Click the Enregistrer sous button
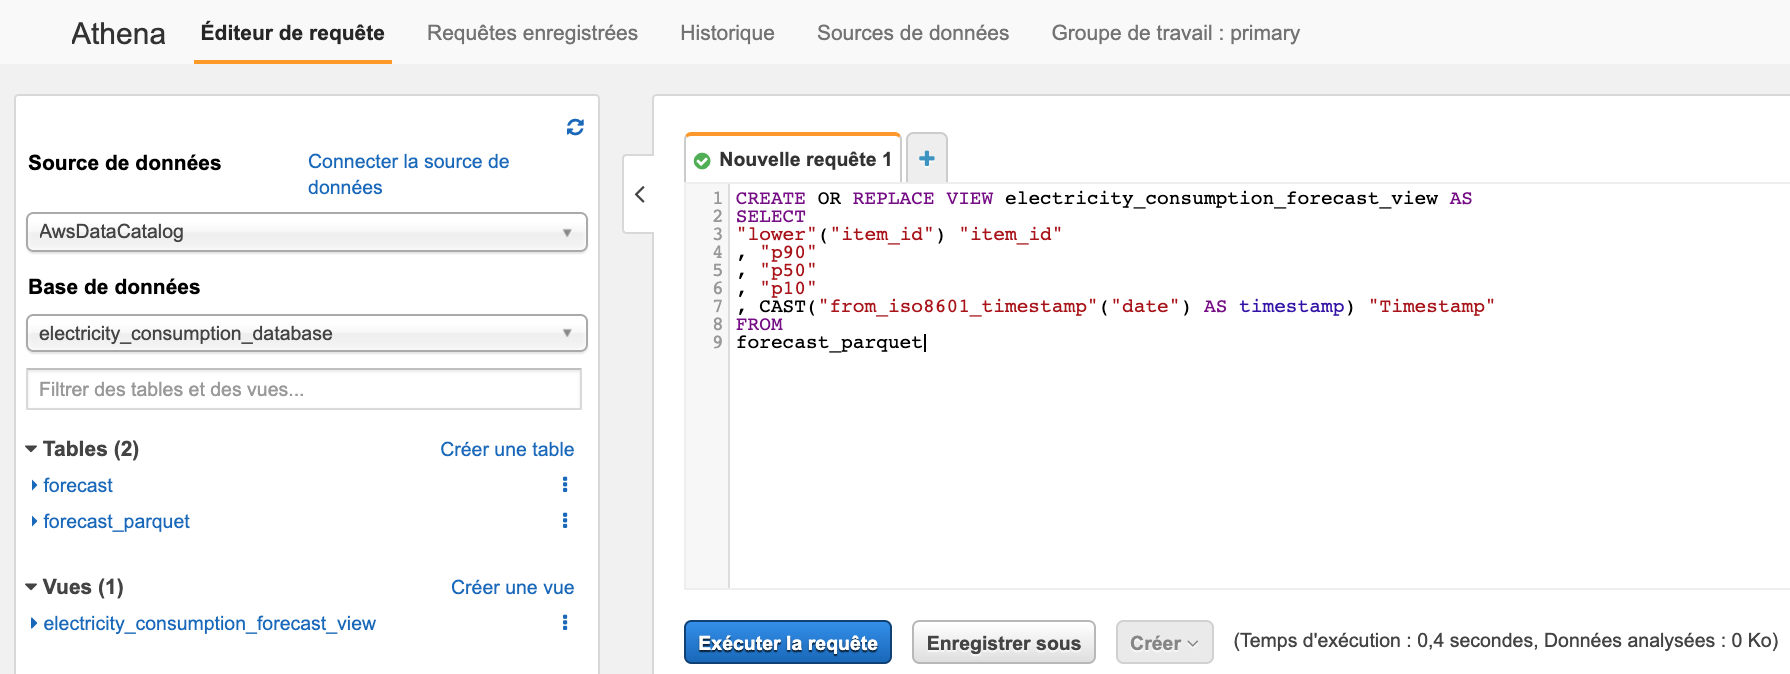The width and height of the screenshot is (1790, 674). (x=1003, y=643)
